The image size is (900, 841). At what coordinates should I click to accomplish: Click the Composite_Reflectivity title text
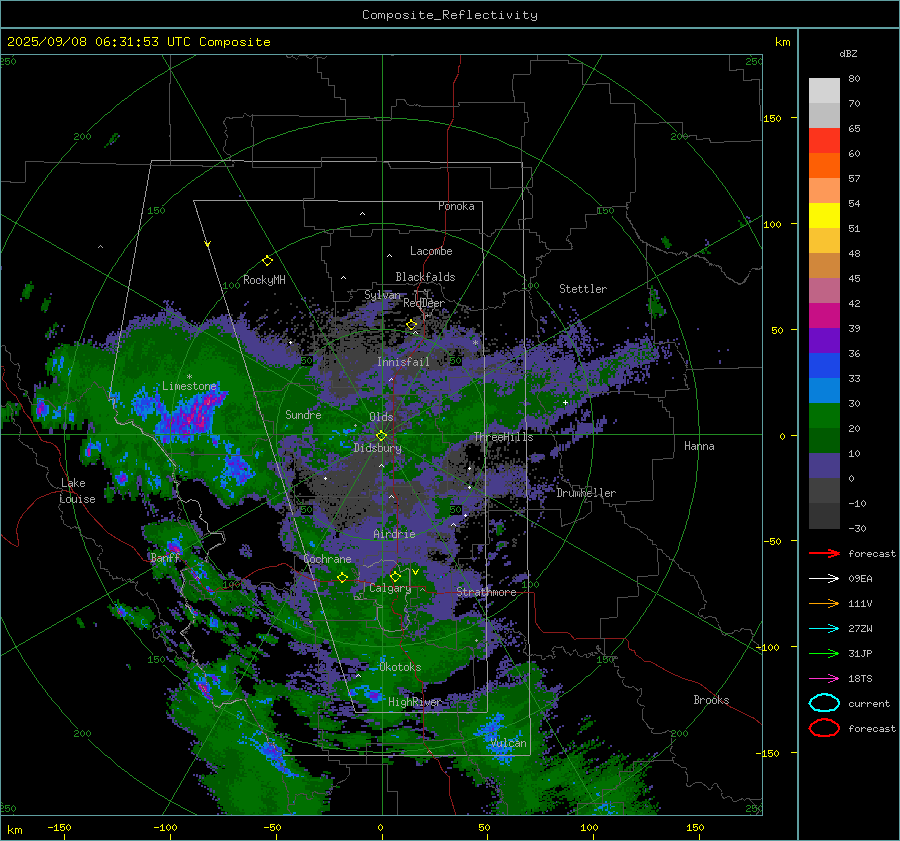(450, 15)
